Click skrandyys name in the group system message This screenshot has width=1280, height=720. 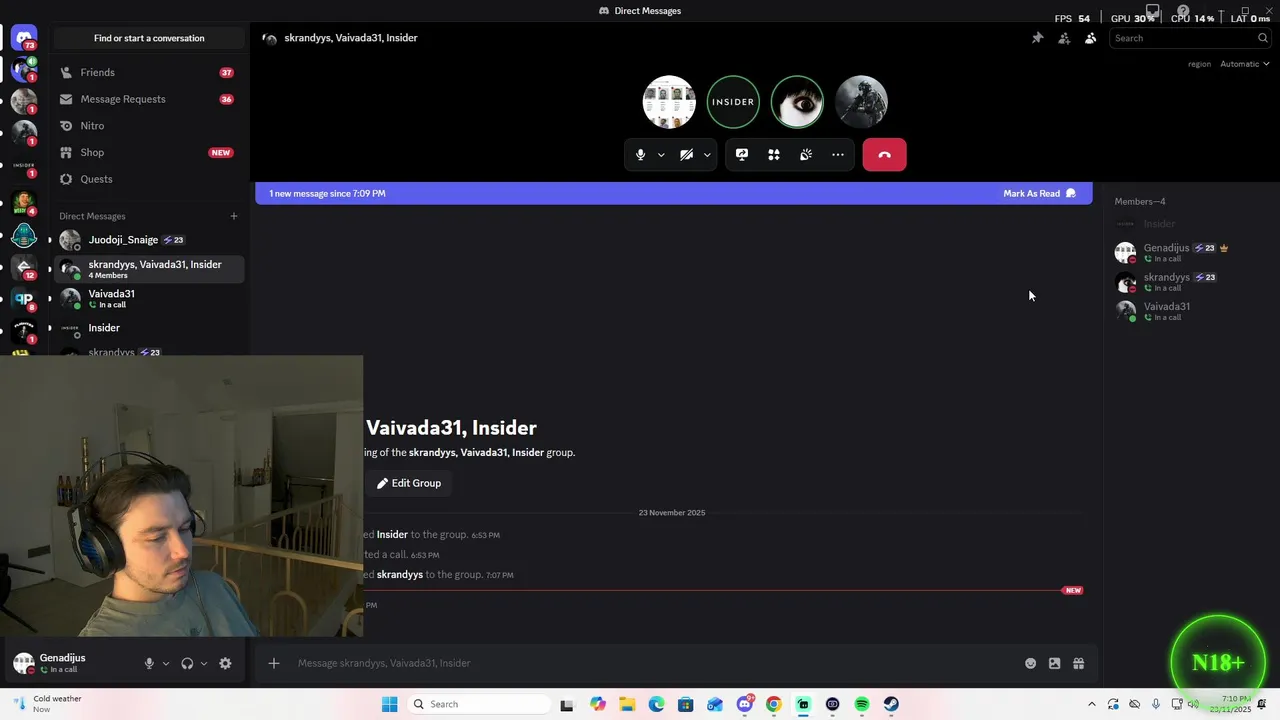coord(400,575)
